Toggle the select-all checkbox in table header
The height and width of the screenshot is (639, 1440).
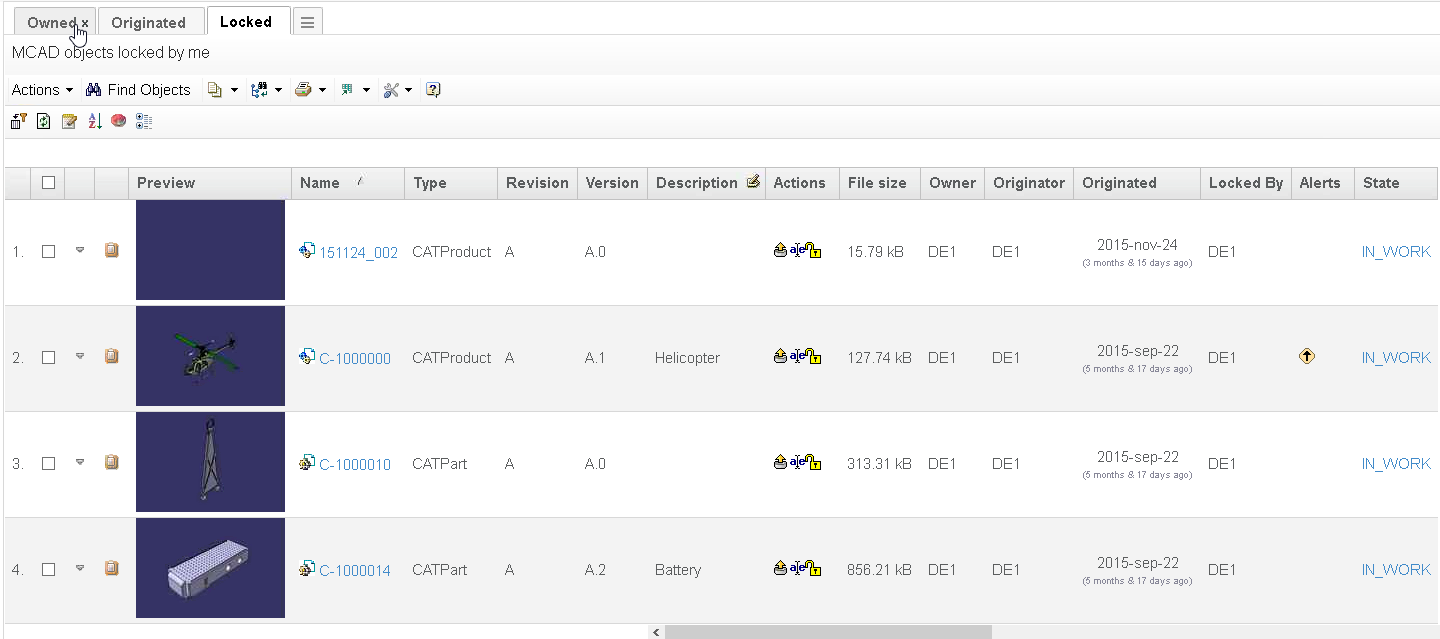pos(48,183)
